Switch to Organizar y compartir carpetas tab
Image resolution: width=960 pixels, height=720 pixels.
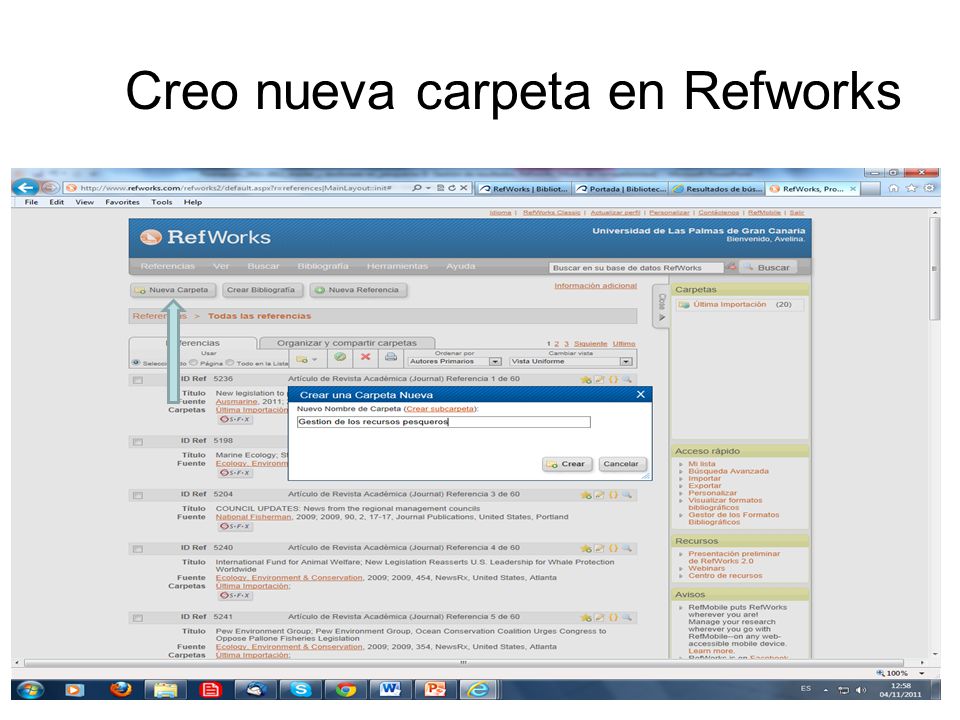click(347, 343)
